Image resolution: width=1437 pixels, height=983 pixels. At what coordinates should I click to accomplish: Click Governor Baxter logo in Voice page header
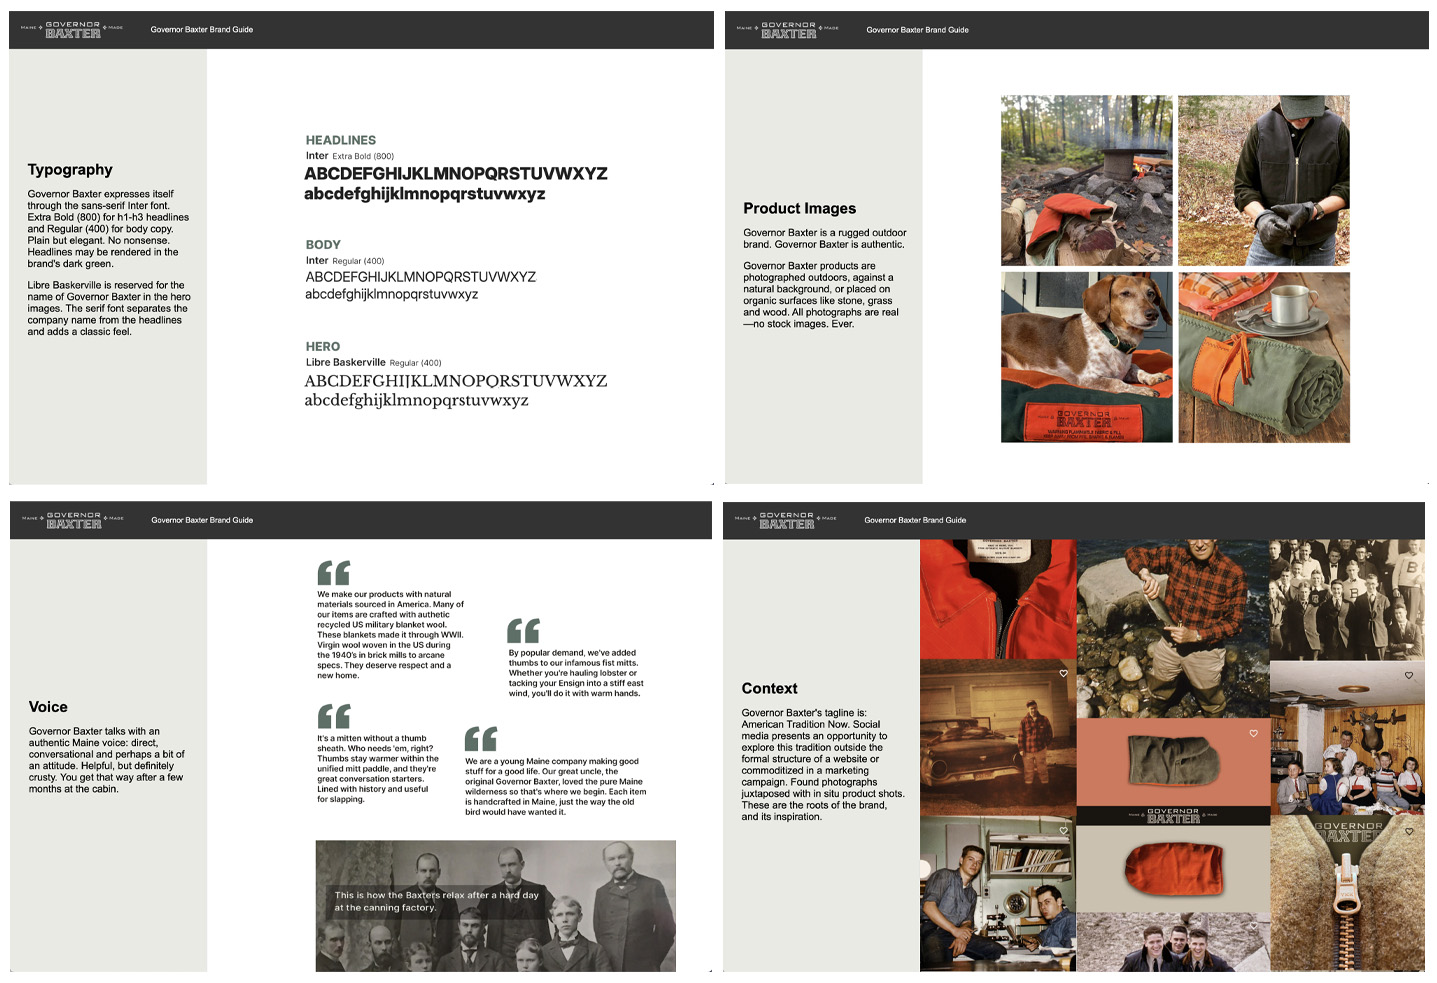pos(73,520)
